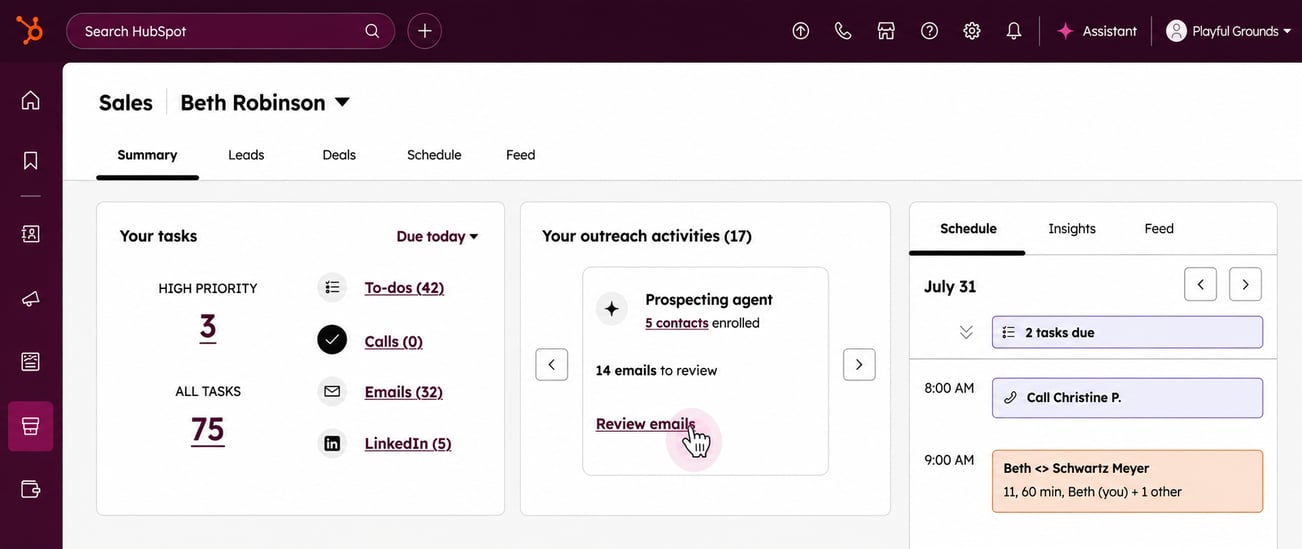Open Beth <> Schwartz Meyer meeting
Image resolution: width=1302 pixels, height=549 pixels.
(x=1127, y=481)
